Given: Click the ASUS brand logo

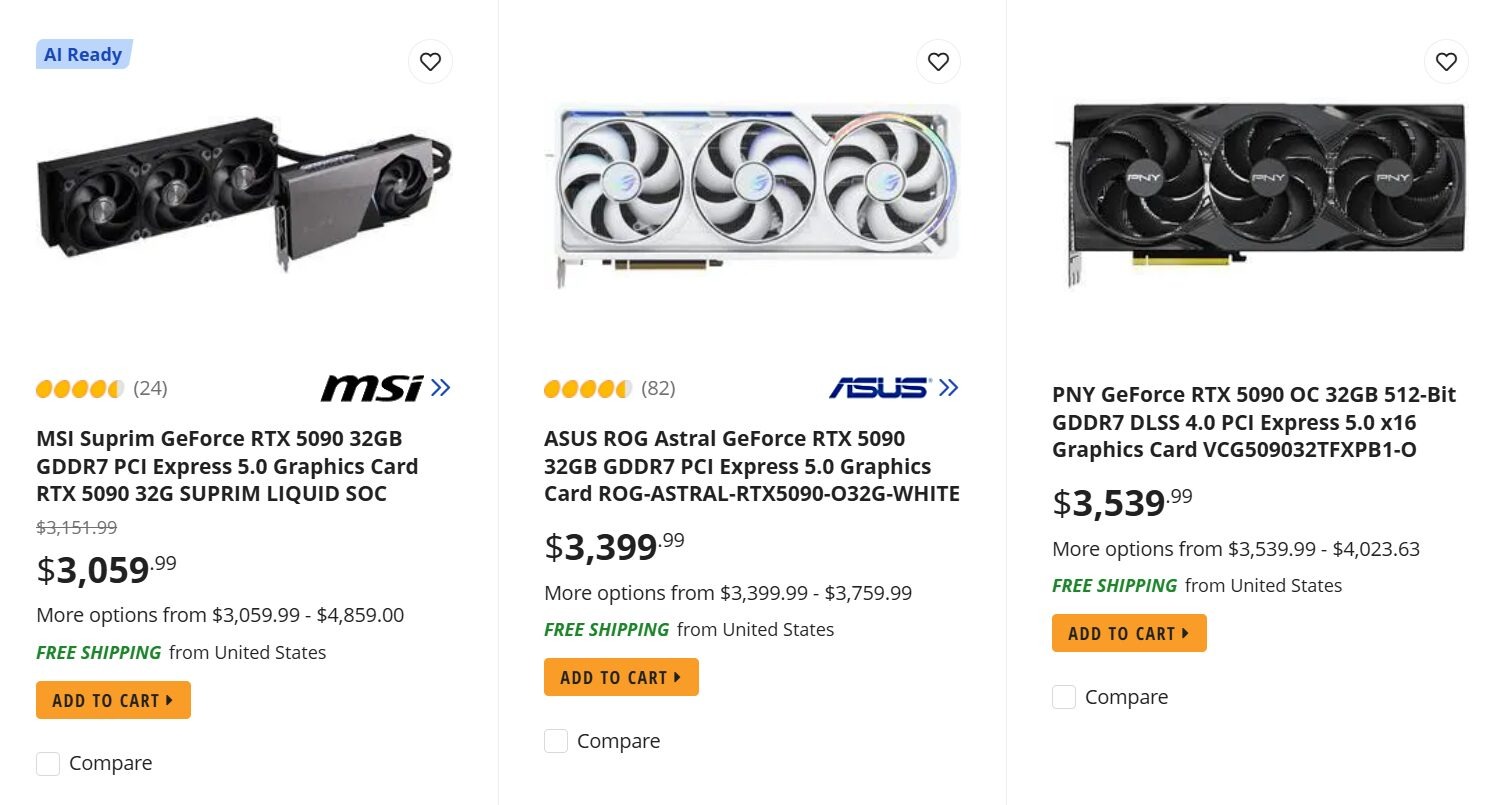Looking at the screenshot, I should point(879,388).
